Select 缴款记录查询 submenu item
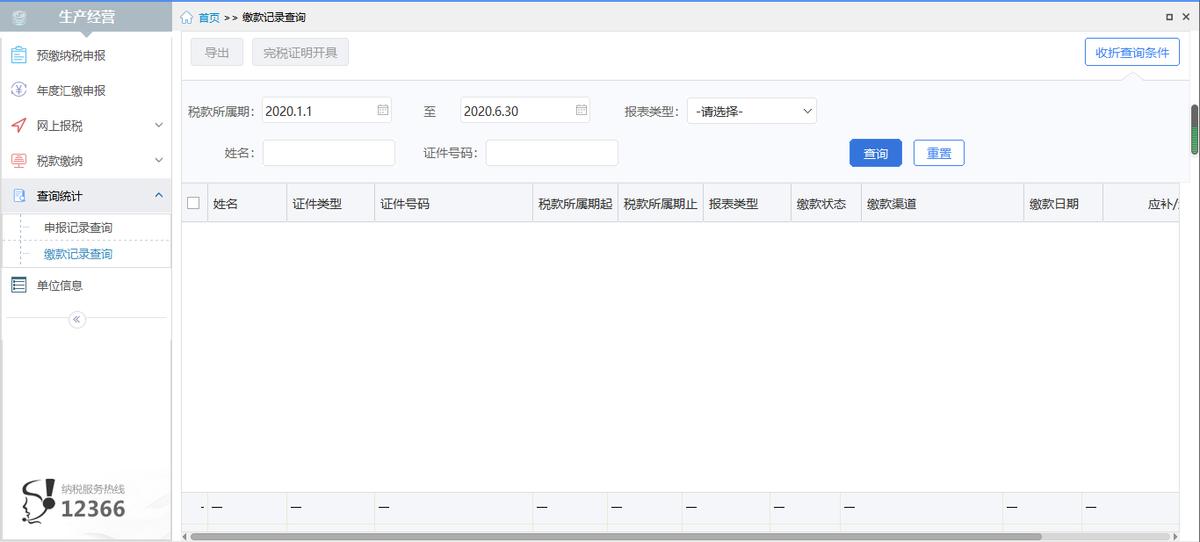The image size is (1200, 542). click(x=78, y=254)
